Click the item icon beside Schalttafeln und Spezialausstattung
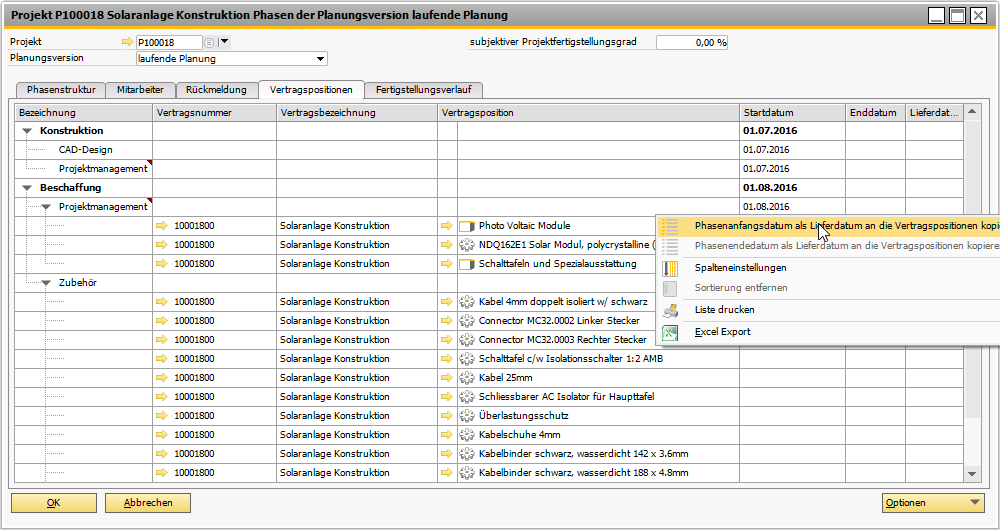Viewport: 1000px width, 530px height. (466, 264)
